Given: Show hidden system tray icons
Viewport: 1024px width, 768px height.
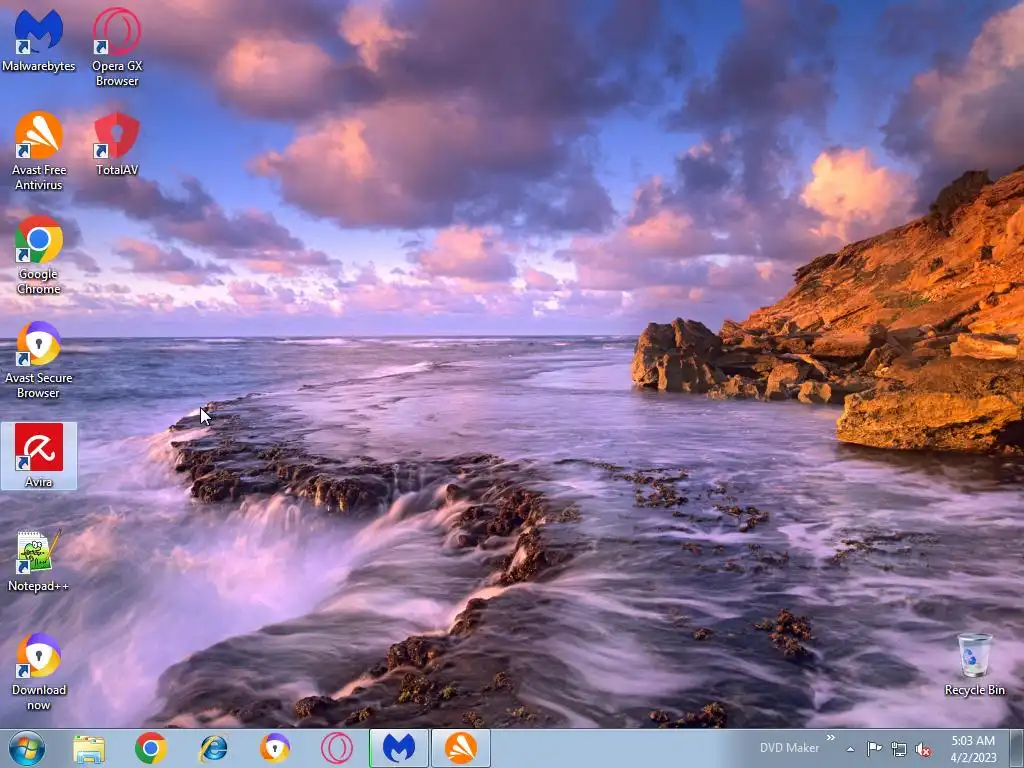Looking at the screenshot, I should pos(850,749).
